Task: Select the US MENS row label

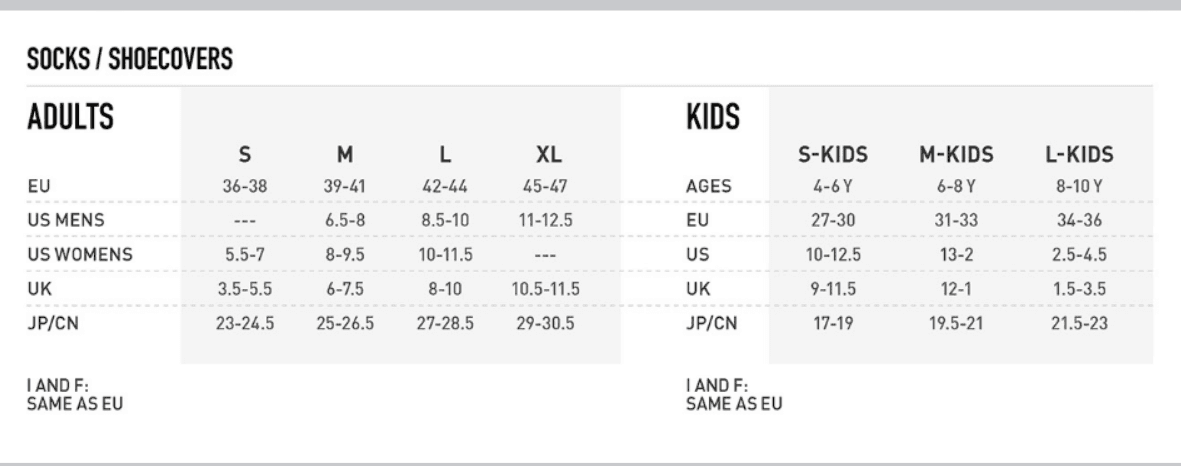Action: coord(66,221)
